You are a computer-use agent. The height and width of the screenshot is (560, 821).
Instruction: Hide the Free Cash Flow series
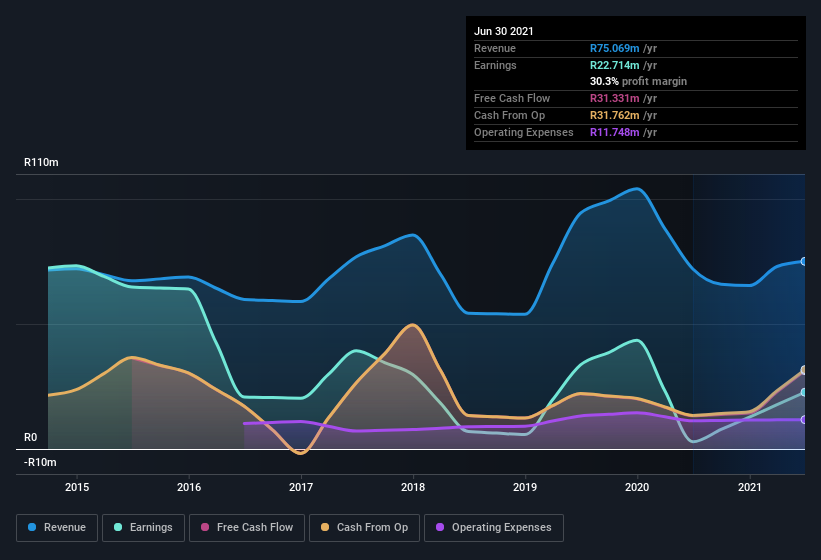(247, 528)
